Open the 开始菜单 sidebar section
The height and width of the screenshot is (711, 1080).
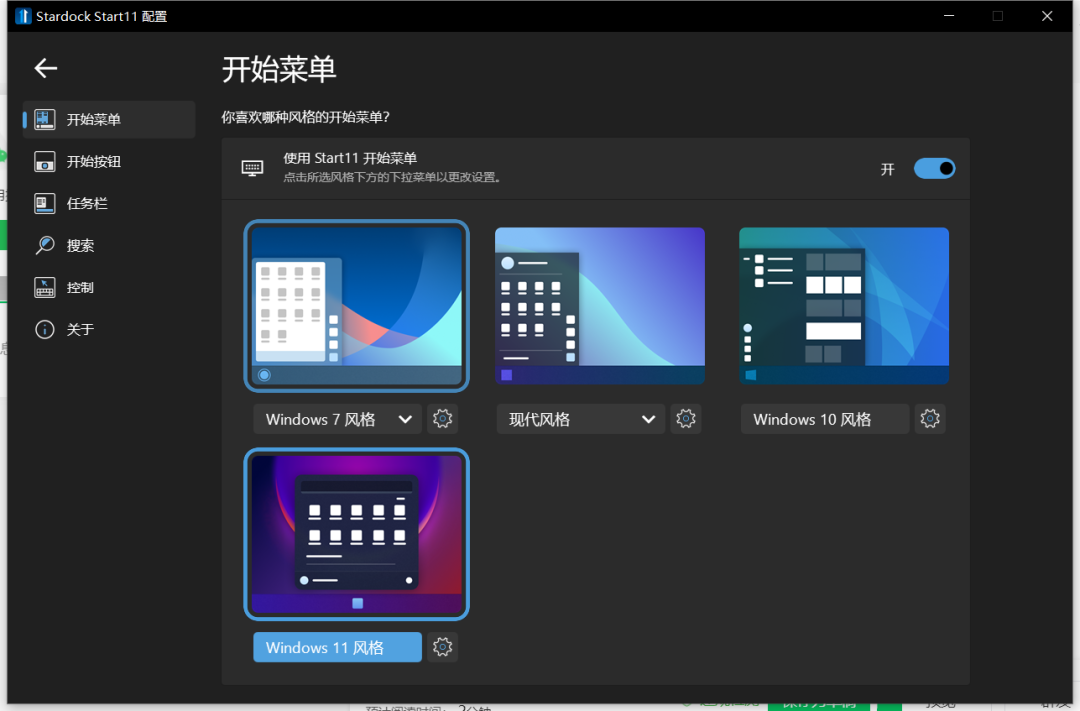point(109,120)
